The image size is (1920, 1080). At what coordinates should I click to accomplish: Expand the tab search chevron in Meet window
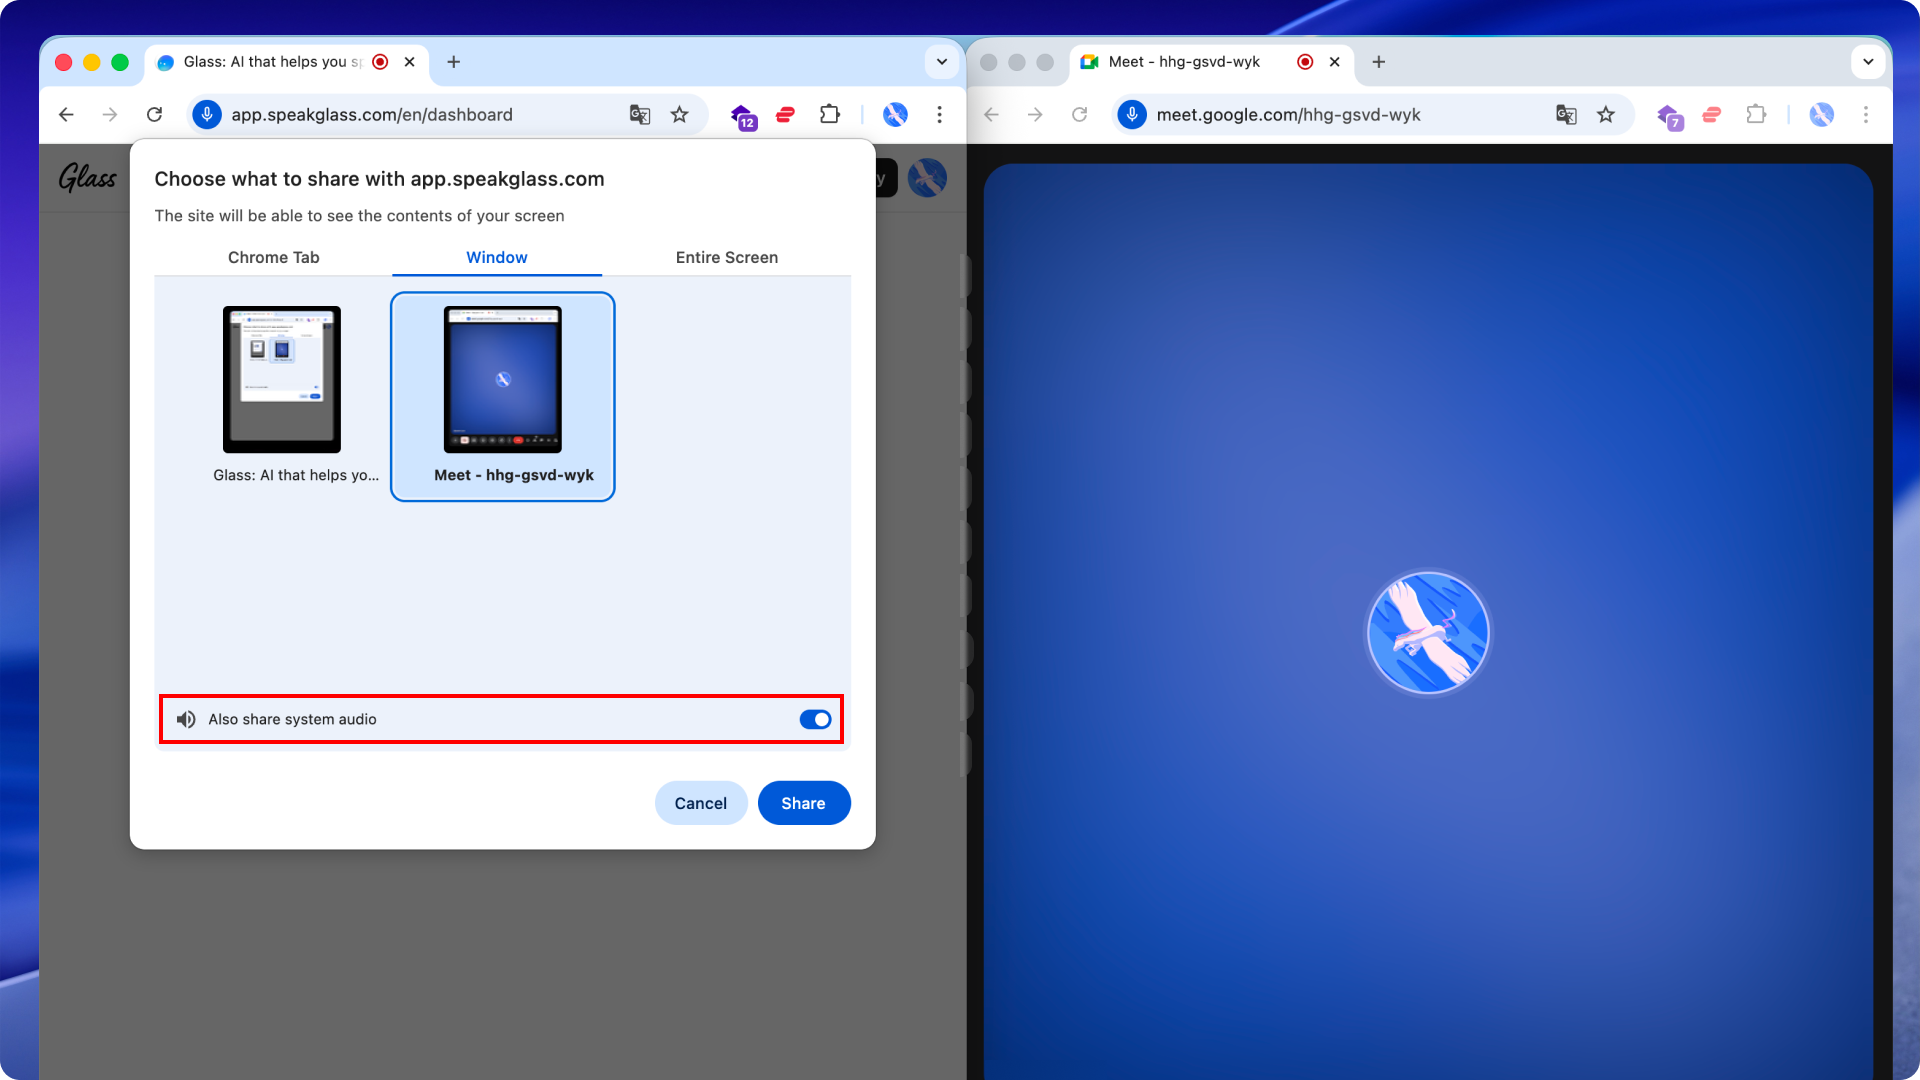1867,62
